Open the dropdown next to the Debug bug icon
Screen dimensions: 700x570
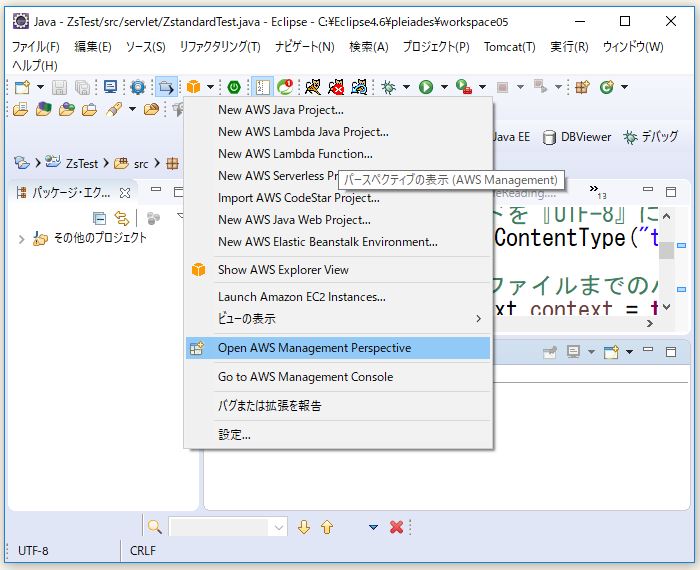(406, 87)
